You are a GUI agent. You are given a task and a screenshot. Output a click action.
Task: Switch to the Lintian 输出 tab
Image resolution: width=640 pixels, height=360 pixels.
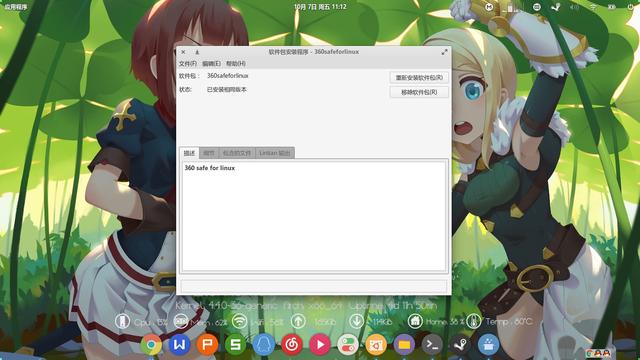275,153
